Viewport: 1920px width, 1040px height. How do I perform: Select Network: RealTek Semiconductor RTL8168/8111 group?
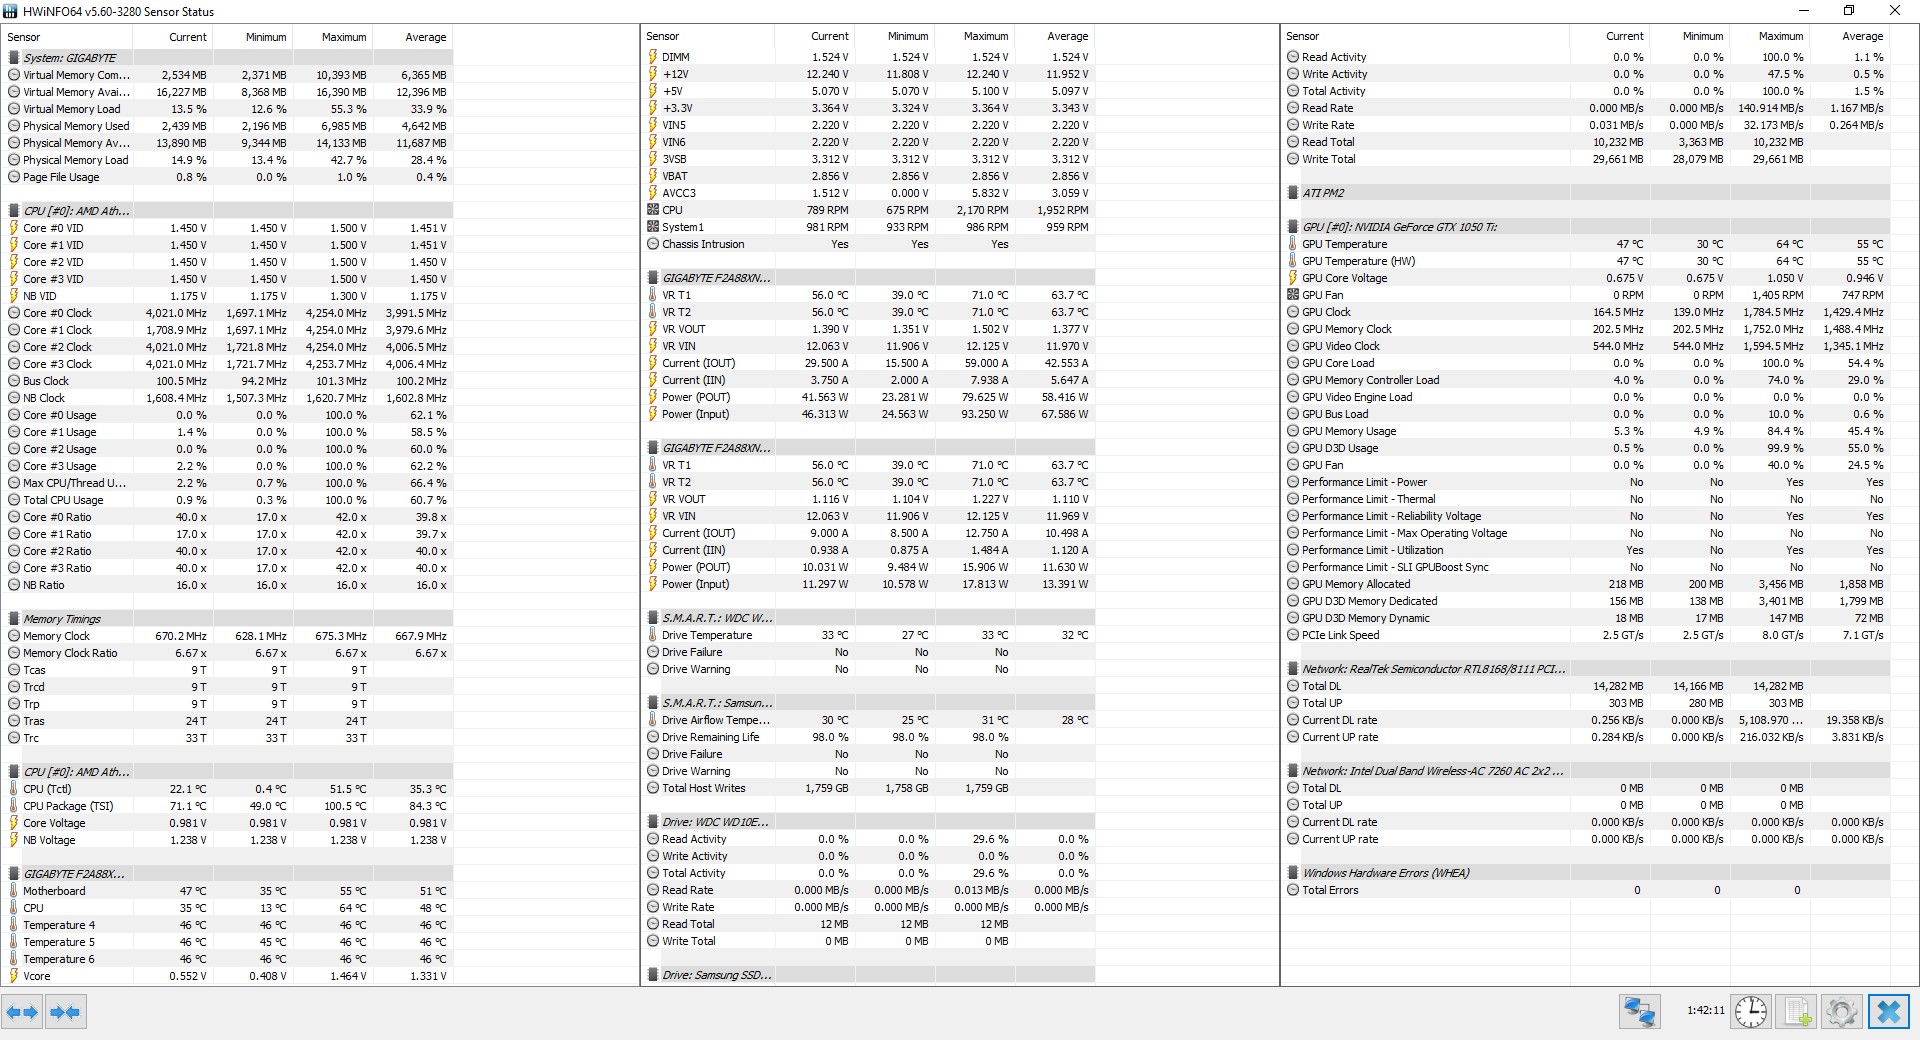click(x=1588, y=669)
